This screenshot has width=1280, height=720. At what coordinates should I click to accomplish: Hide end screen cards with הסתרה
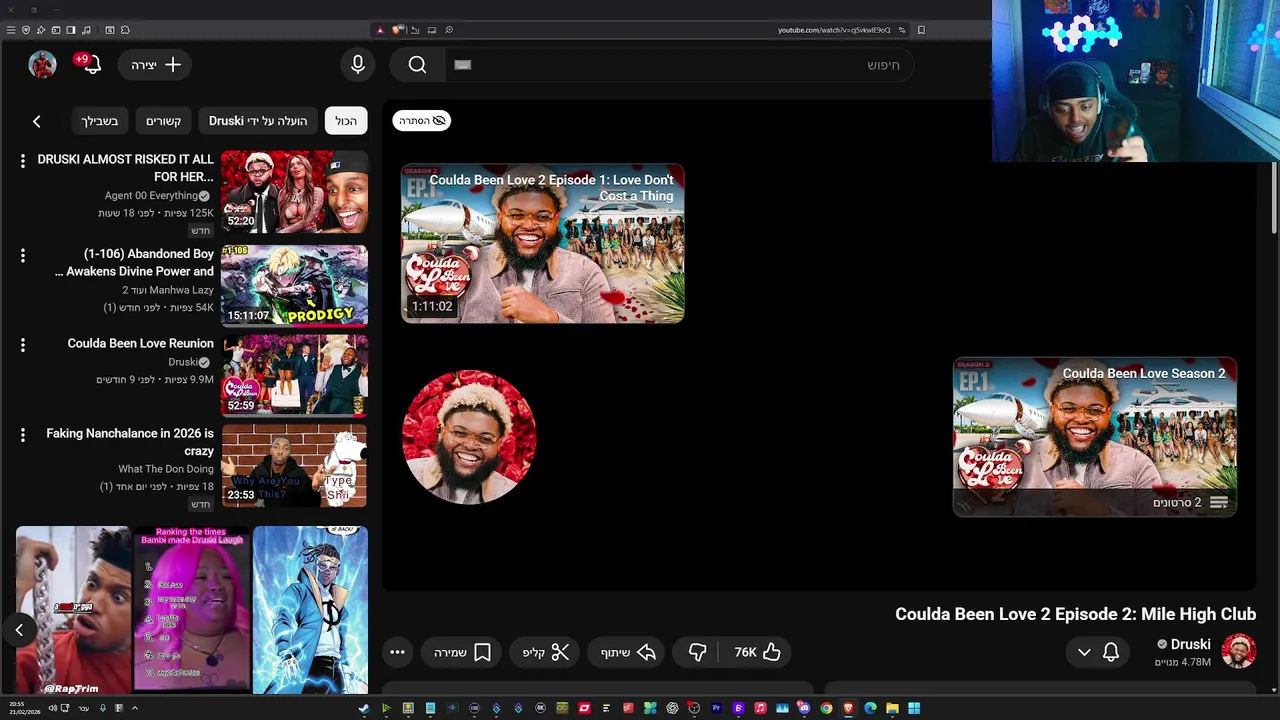(x=422, y=121)
